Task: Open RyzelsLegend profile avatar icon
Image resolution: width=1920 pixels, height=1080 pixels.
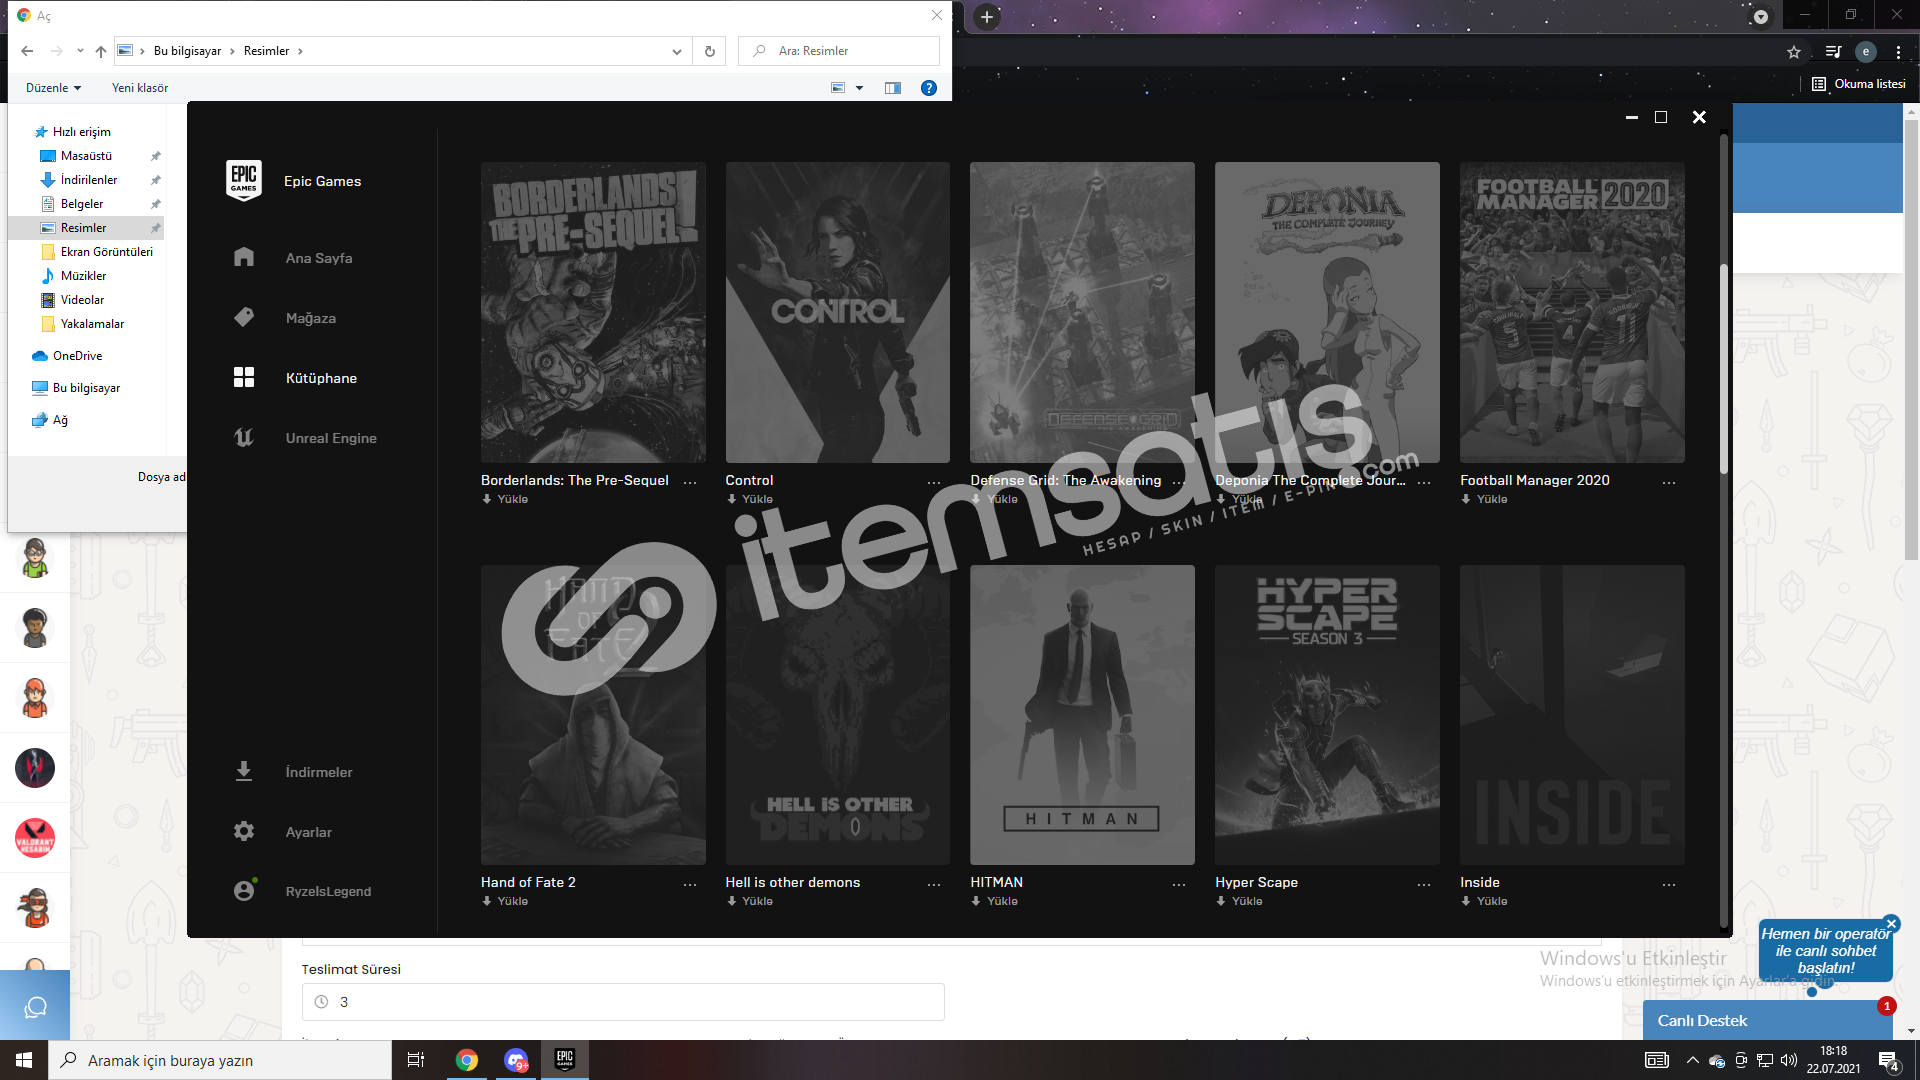Action: click(x=244, y=890)
